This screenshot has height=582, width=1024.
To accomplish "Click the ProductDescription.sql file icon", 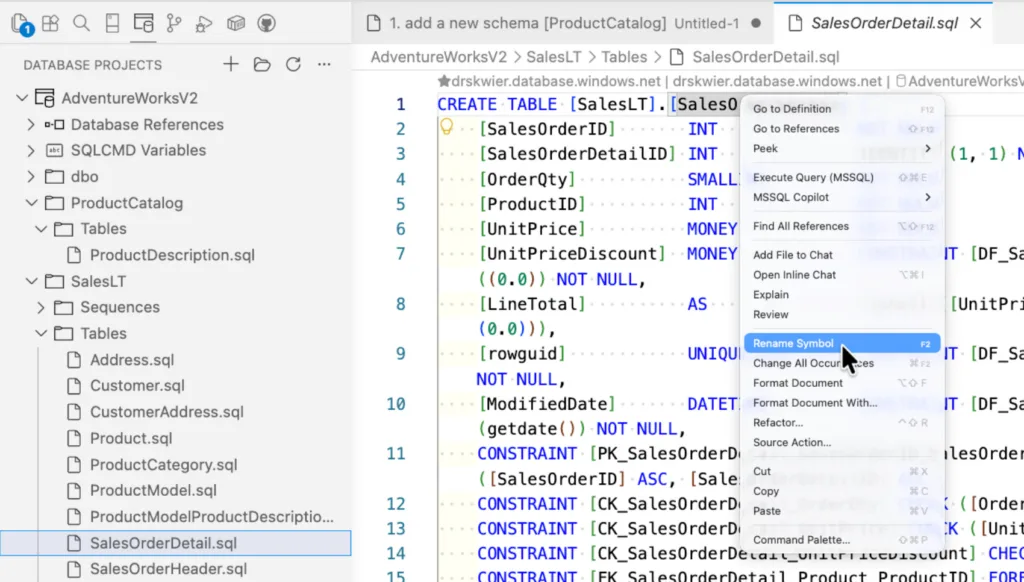I will 74,255.
